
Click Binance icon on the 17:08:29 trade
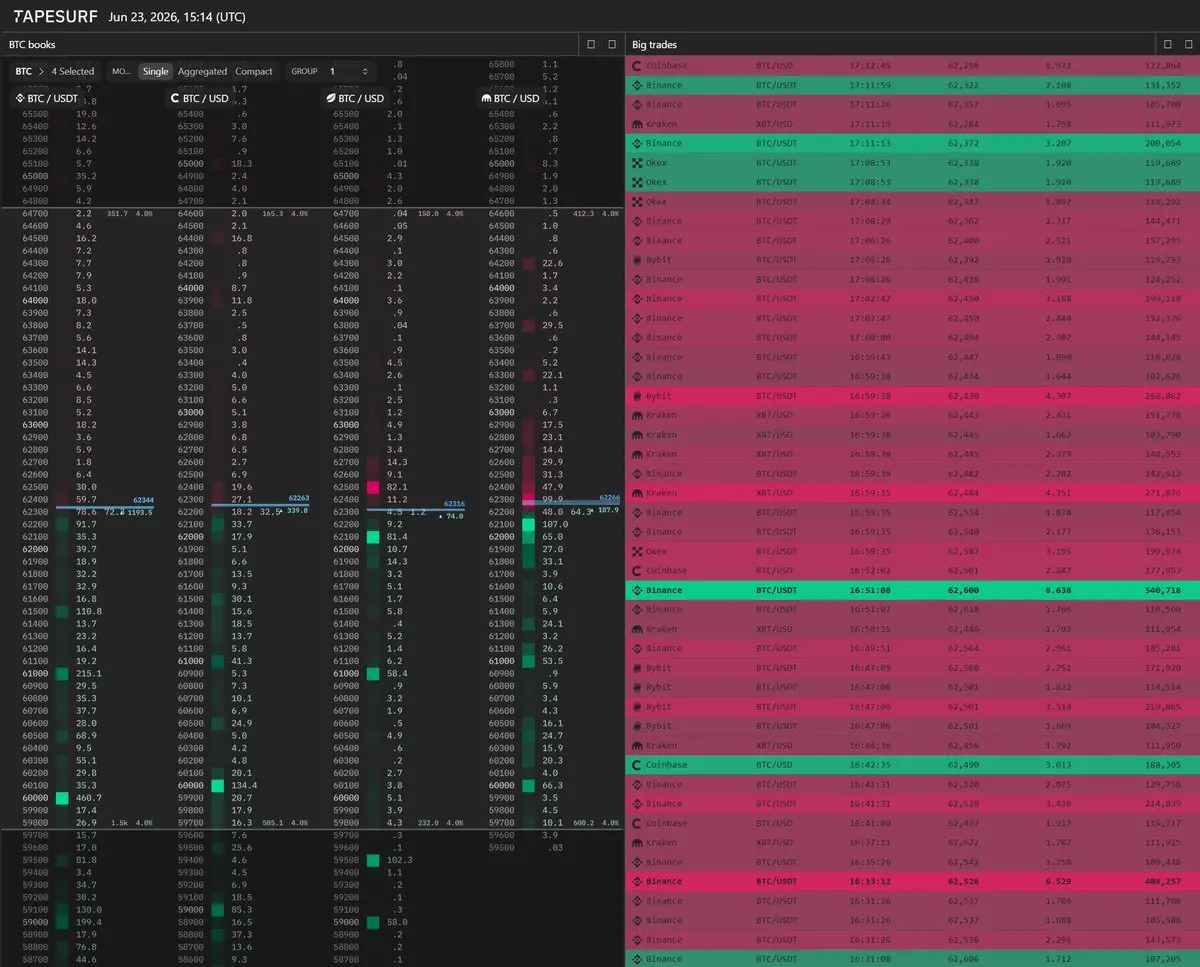point(636,221)
